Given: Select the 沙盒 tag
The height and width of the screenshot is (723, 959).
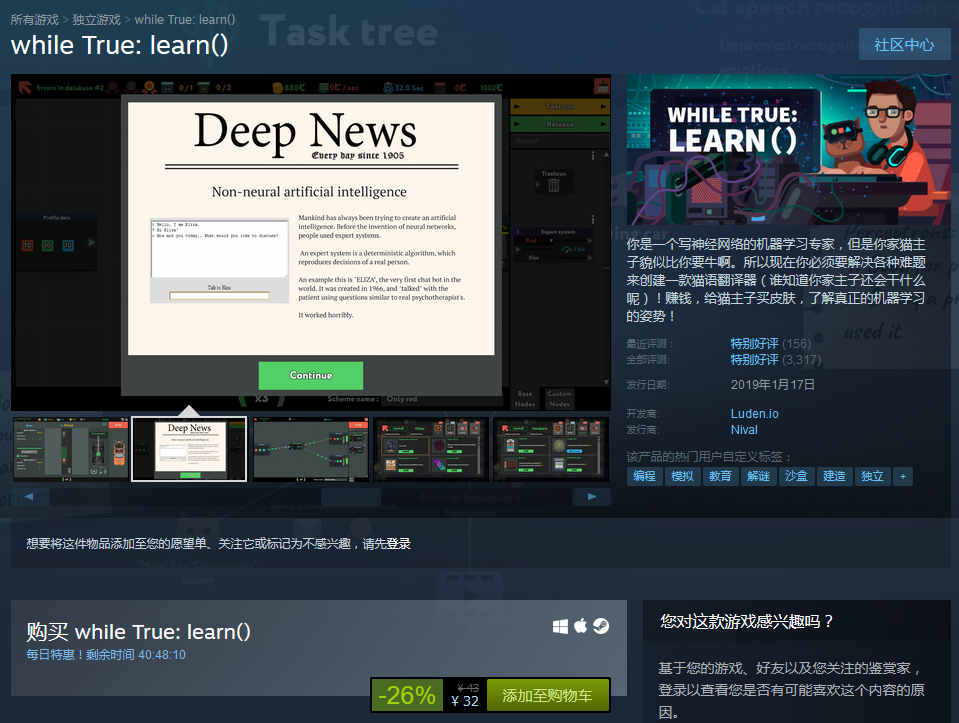Looking at the screenshot, I should 796,476.
